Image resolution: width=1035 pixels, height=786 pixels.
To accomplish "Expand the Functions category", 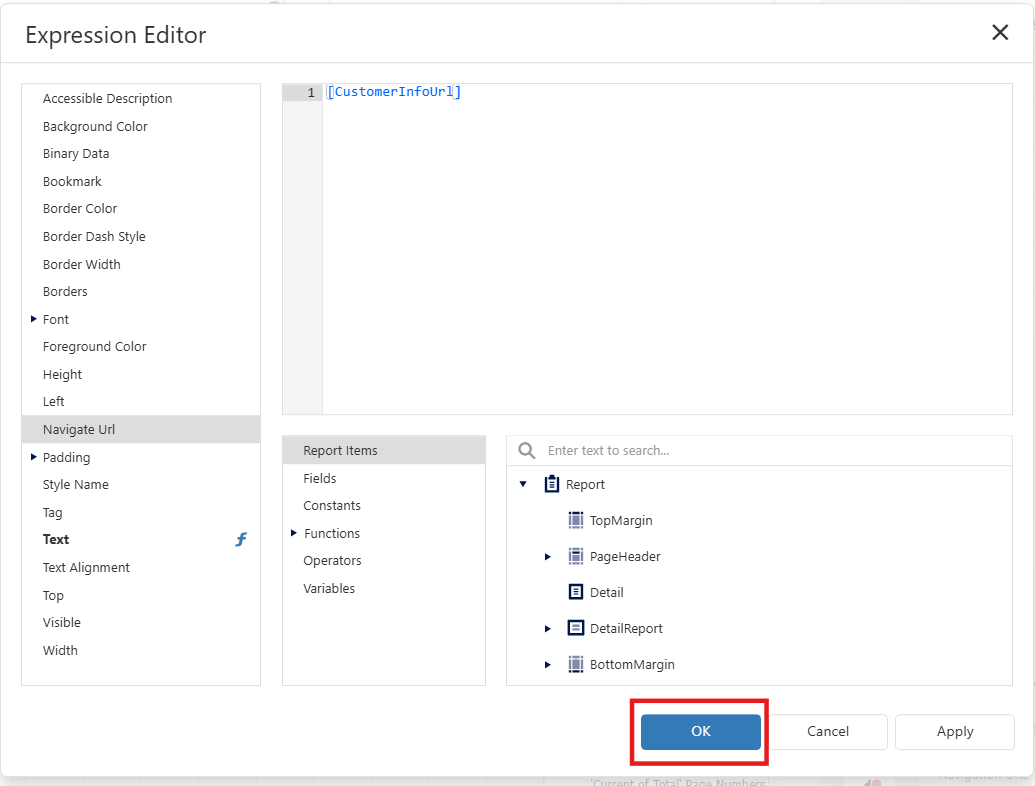I will coord(294,533).
